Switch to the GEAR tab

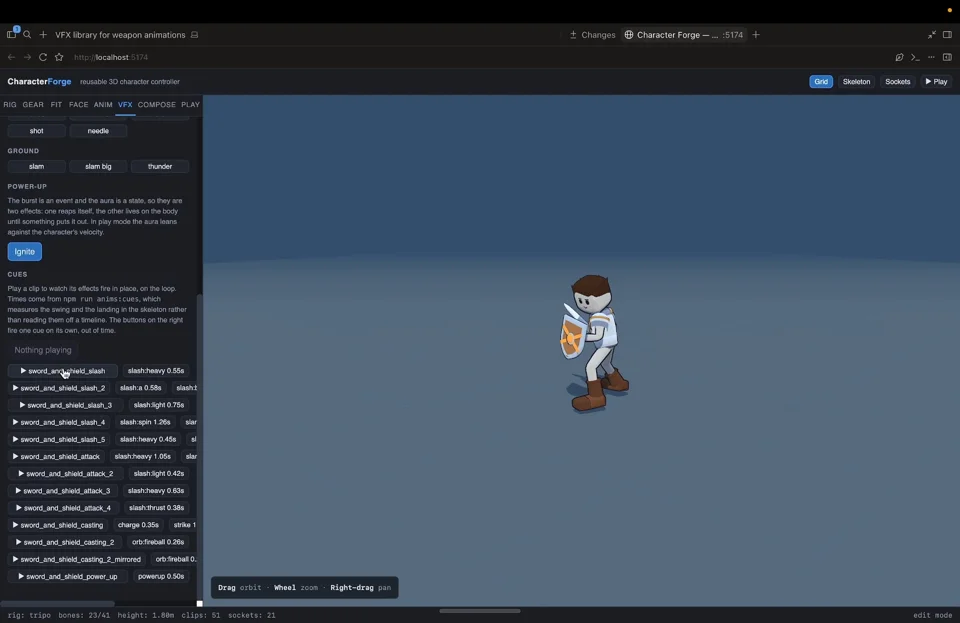[33, 105]
